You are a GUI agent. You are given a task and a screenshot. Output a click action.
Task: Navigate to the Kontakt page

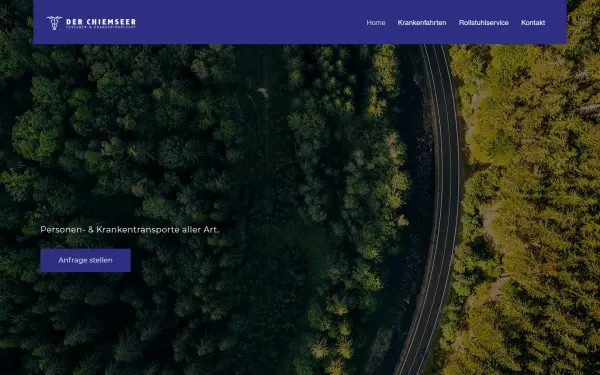(x=533, y=23)
